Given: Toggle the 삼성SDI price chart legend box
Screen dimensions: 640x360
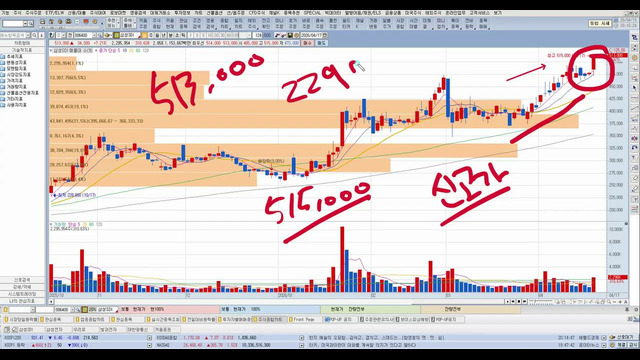Looking at the screenshot, I should tap(51, 51).
